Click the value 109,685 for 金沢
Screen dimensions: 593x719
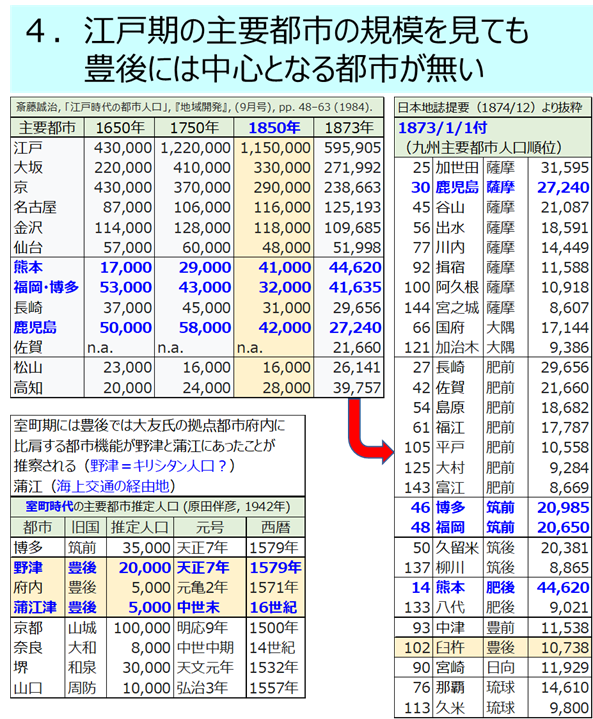click(352, 227)
